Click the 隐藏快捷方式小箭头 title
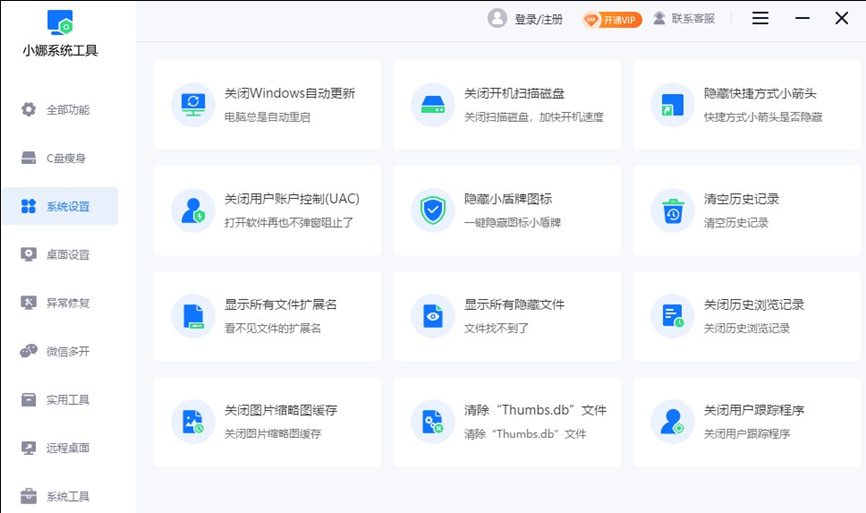Image resolution: width=866 pixels, height=513 pixels. pos(760,93)
